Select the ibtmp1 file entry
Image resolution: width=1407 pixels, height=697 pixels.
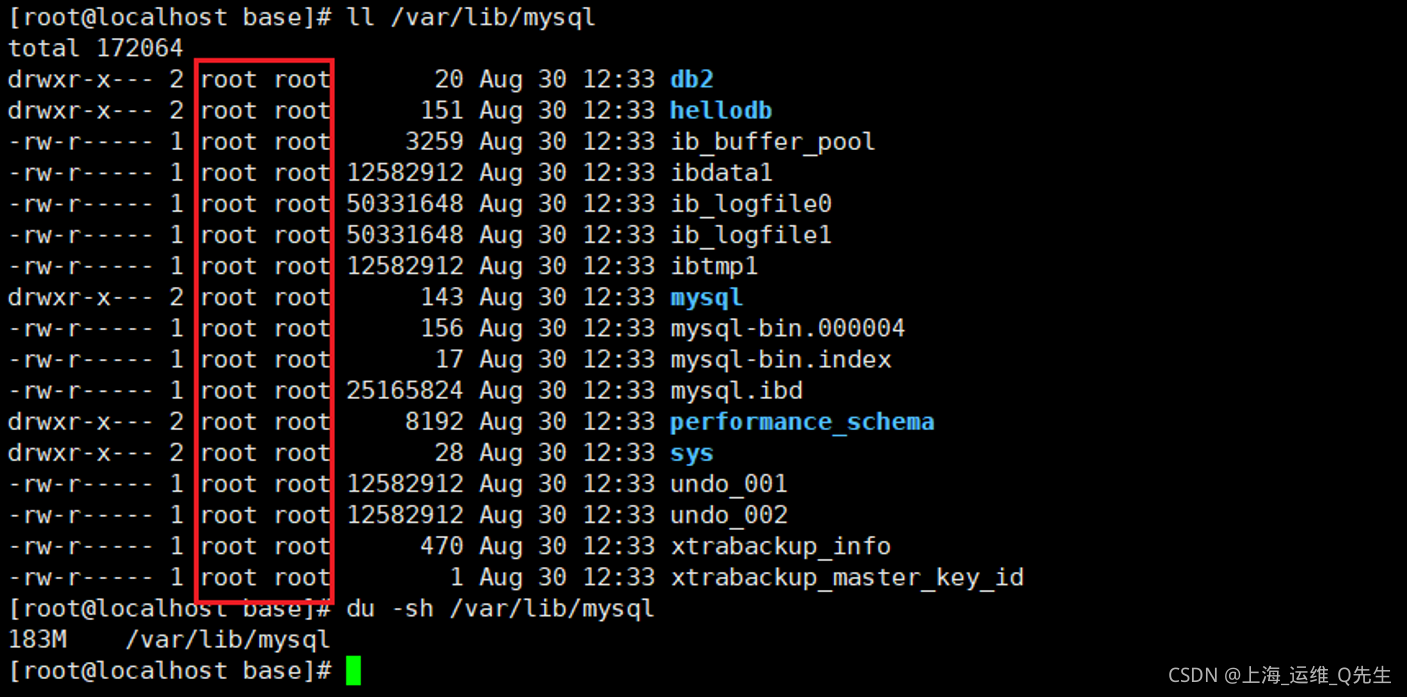(714, 266)
